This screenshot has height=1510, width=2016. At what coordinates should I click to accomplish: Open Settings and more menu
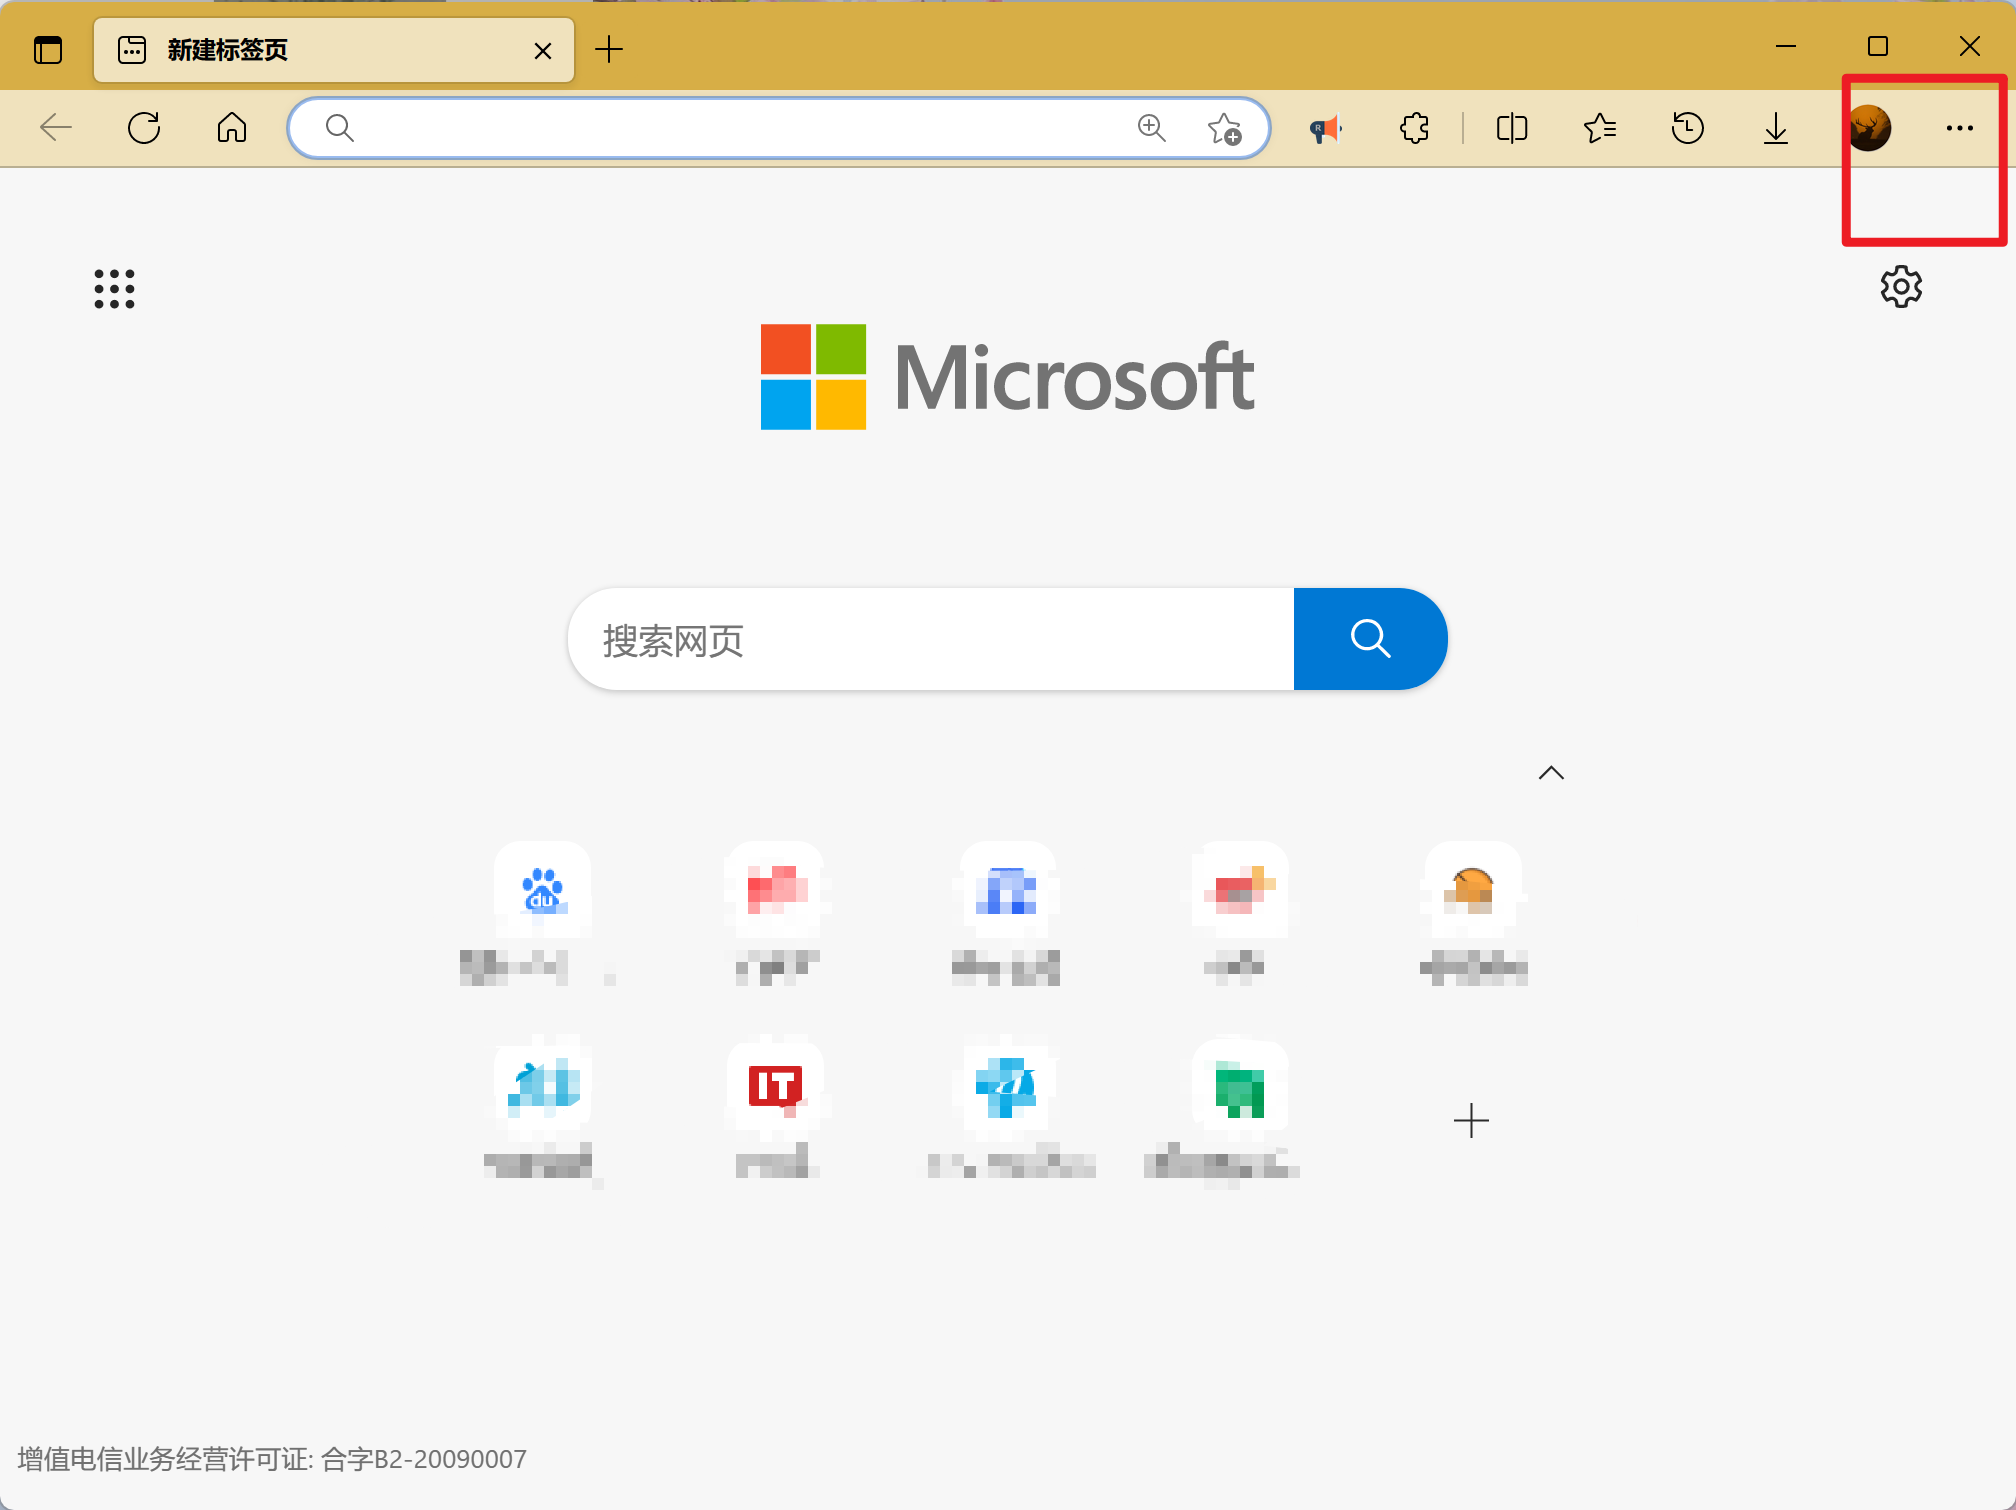tap(1960, 128)
